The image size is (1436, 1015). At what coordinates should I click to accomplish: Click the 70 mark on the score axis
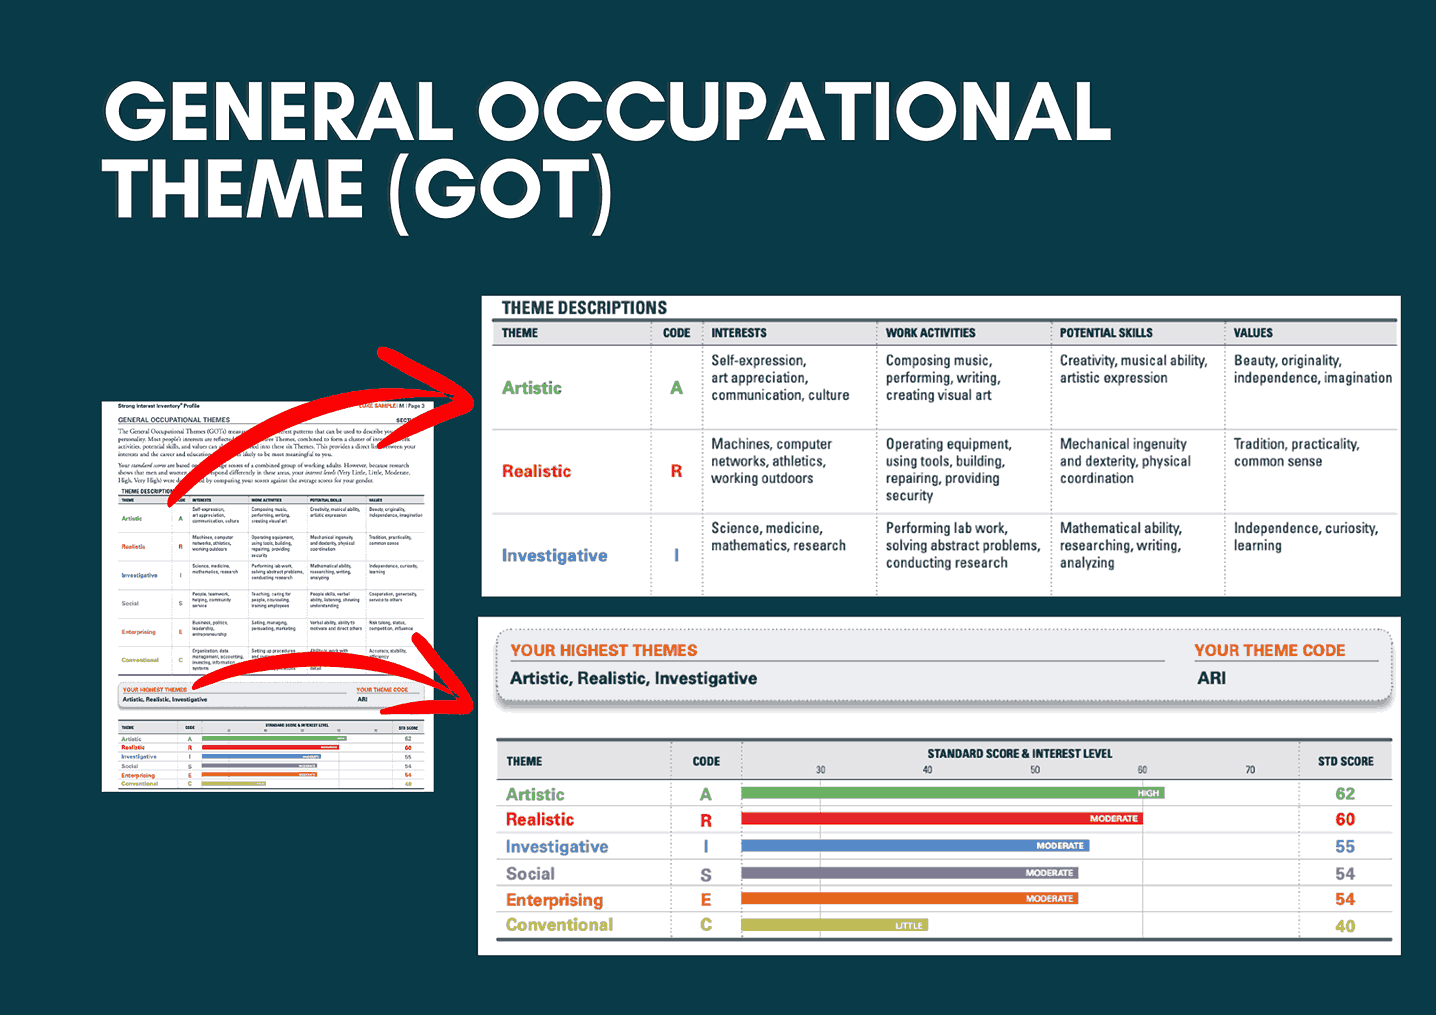coord(1250,770)
